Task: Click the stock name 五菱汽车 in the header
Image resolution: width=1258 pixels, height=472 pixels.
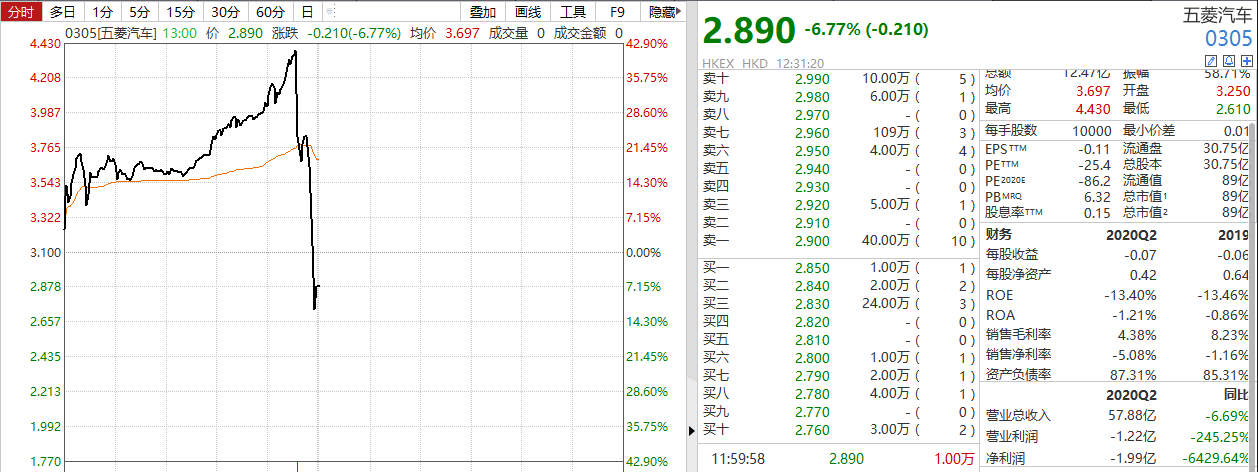Action: pyautogui.click(x=1218, y=15)
